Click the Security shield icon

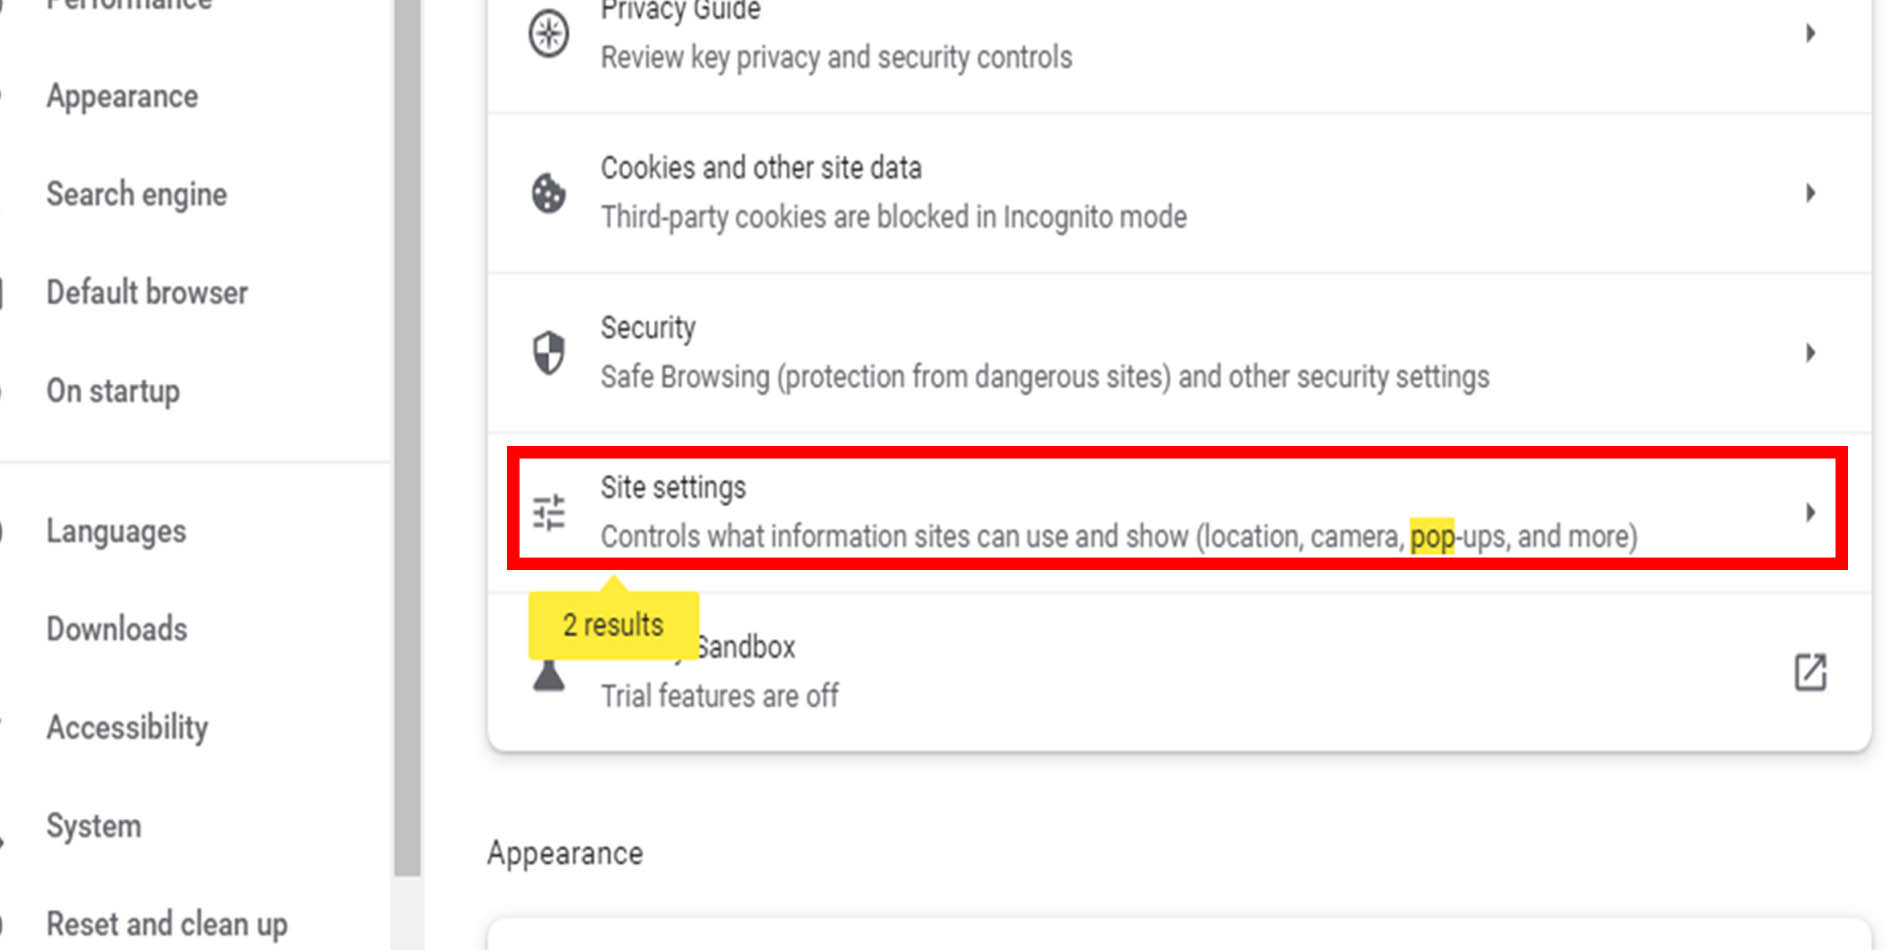click(x=548, y=352)
